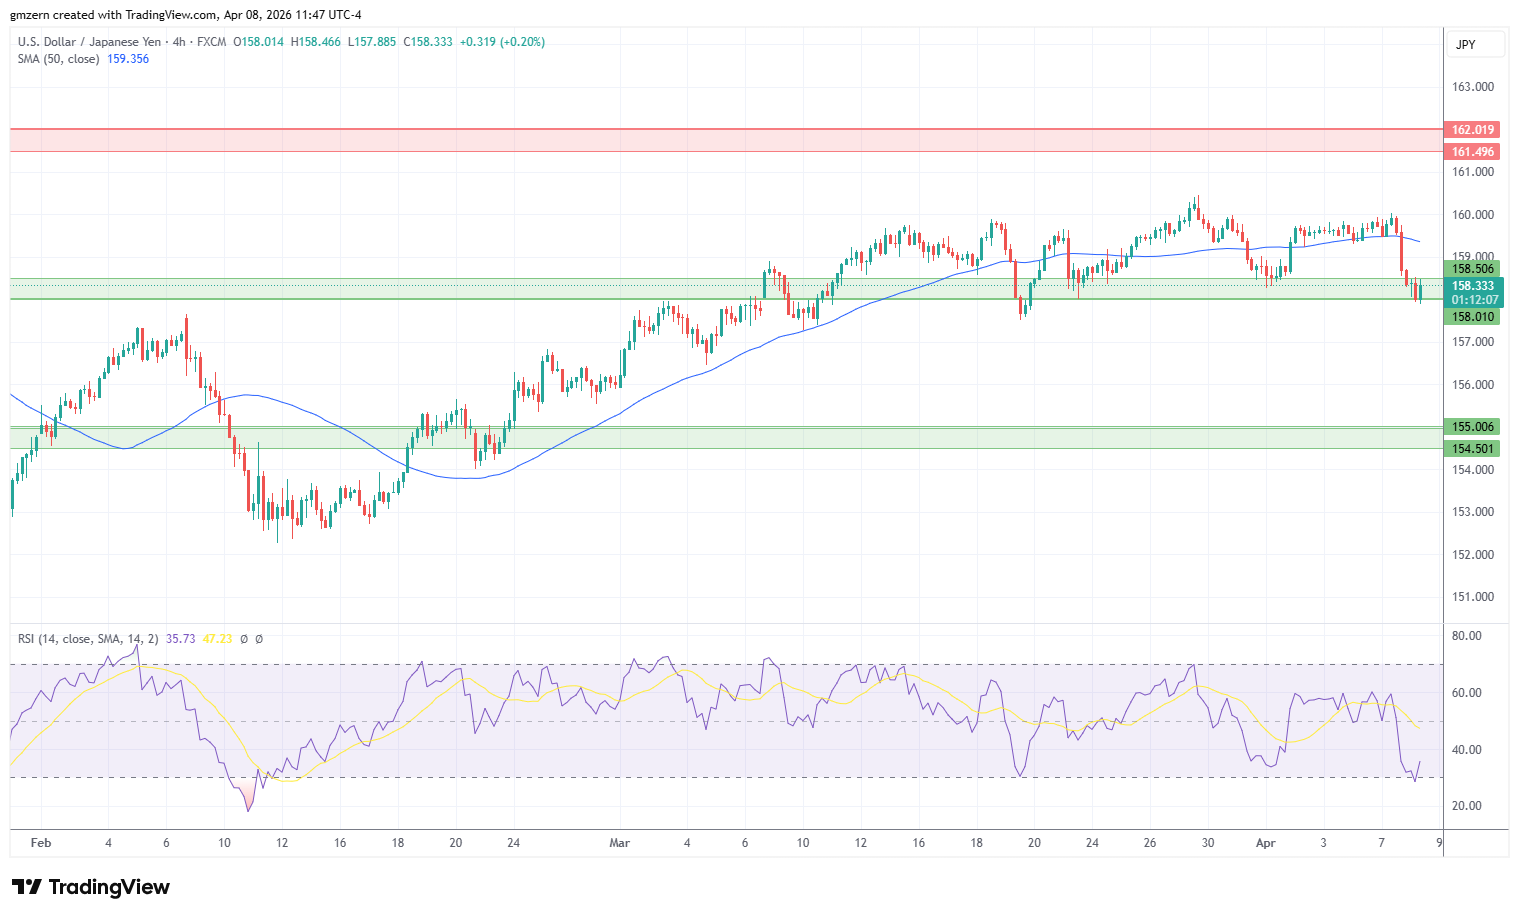Click the 161.496 red price label
1519x917 pixels.
tap(1473, 152)
